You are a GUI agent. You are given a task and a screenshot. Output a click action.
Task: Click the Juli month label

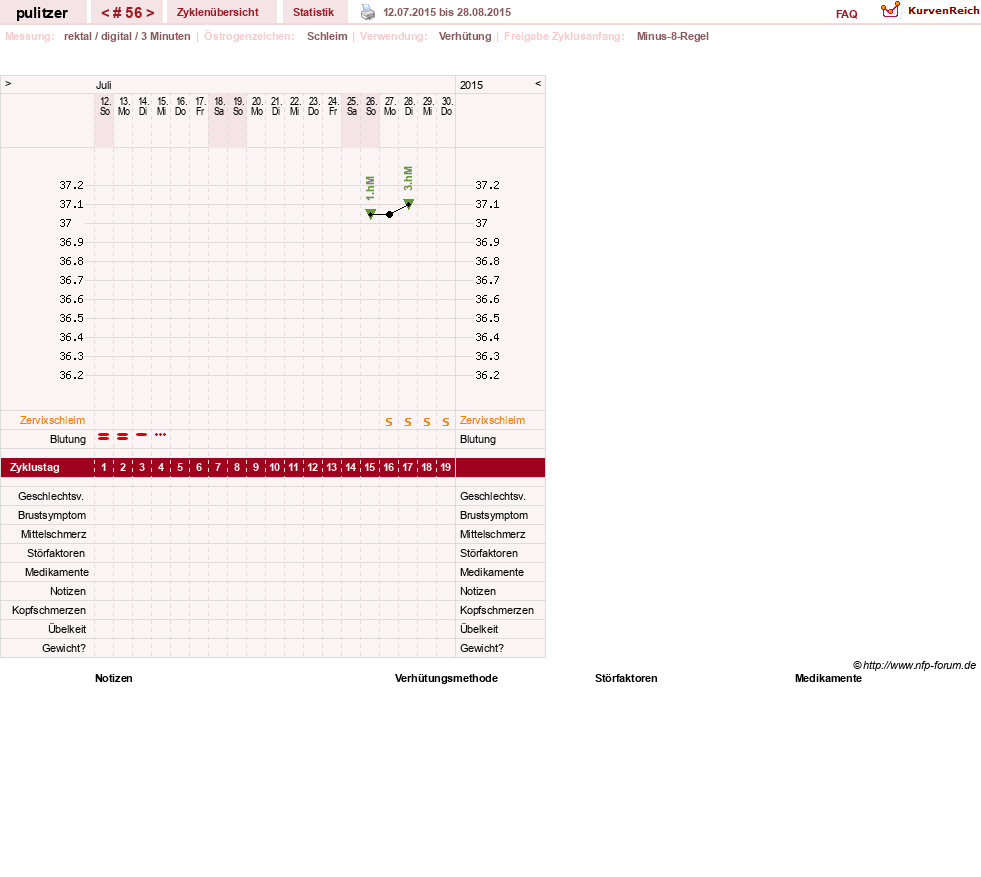(x=104, y=85)
